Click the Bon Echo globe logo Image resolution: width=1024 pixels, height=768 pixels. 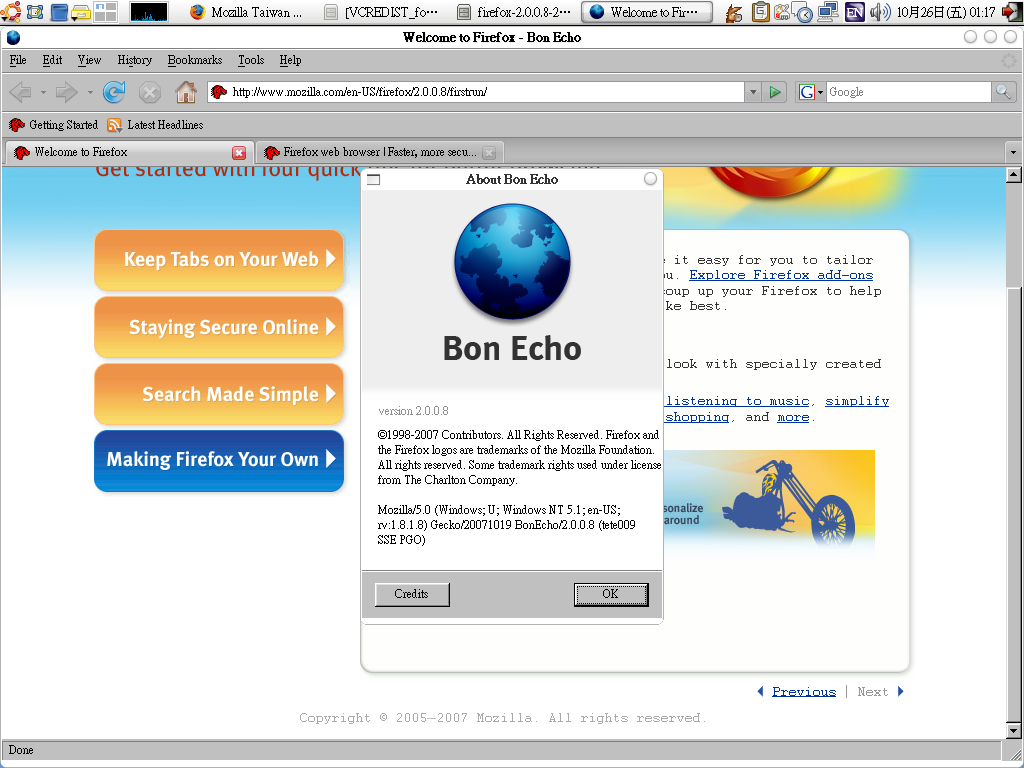click(x=512, y=261)
